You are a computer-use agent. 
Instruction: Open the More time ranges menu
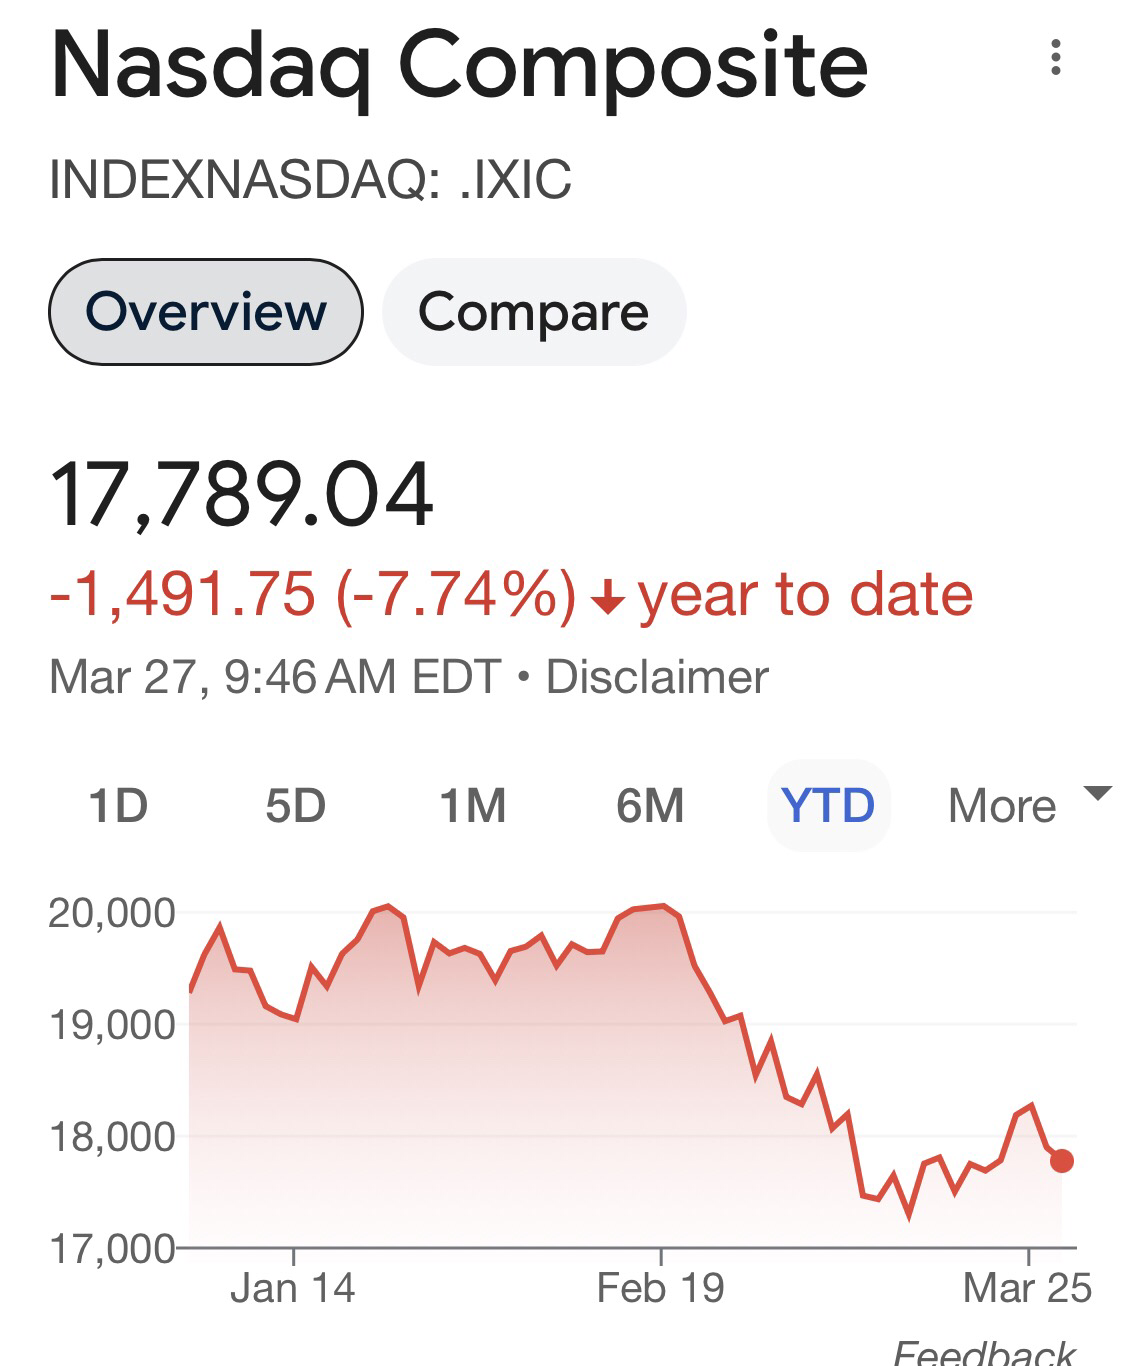pyautogui.click(x=1001, y=806)
